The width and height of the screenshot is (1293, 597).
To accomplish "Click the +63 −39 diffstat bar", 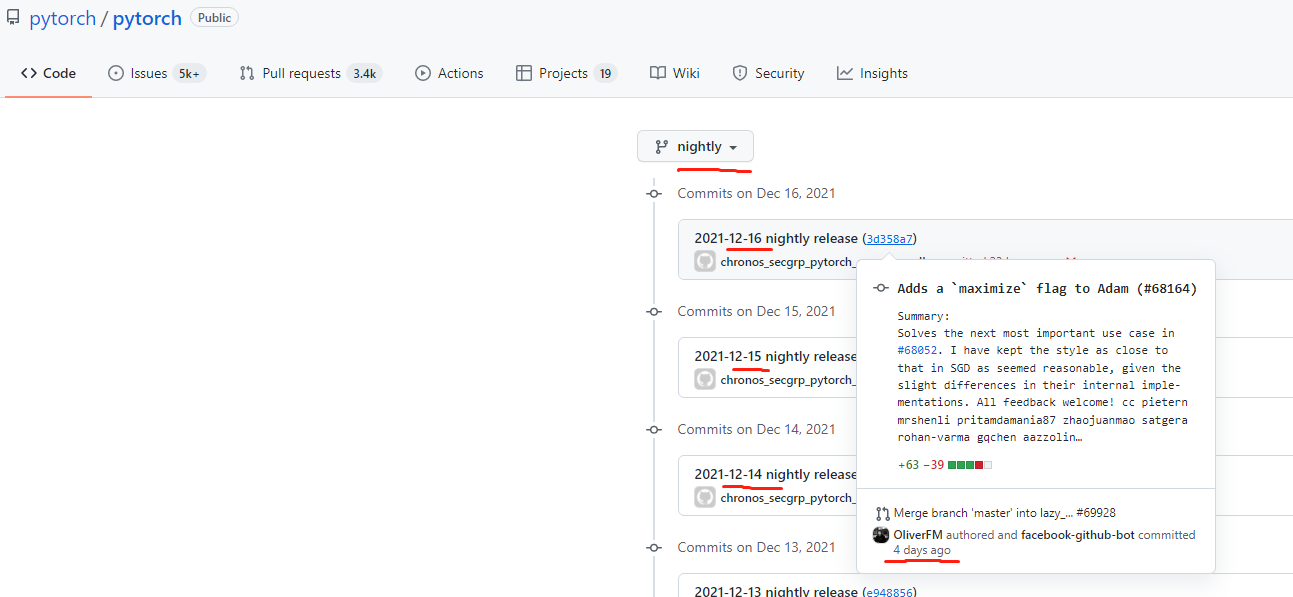I will click(945, 465).
